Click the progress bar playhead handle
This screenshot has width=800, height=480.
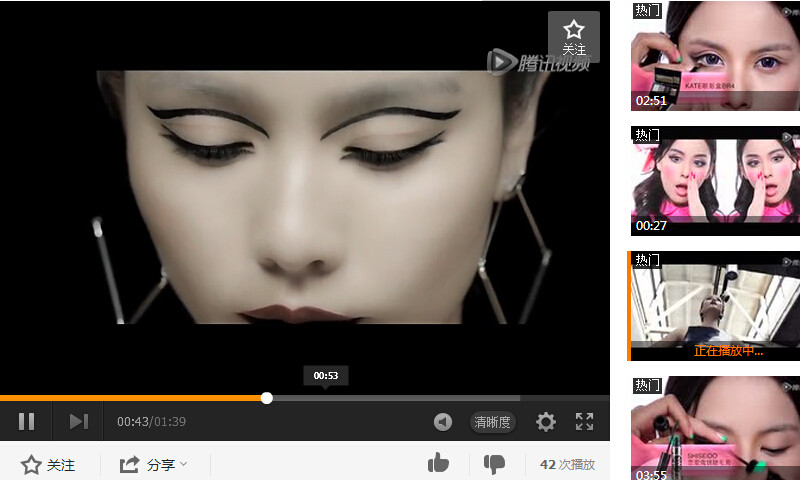[266, 398]
